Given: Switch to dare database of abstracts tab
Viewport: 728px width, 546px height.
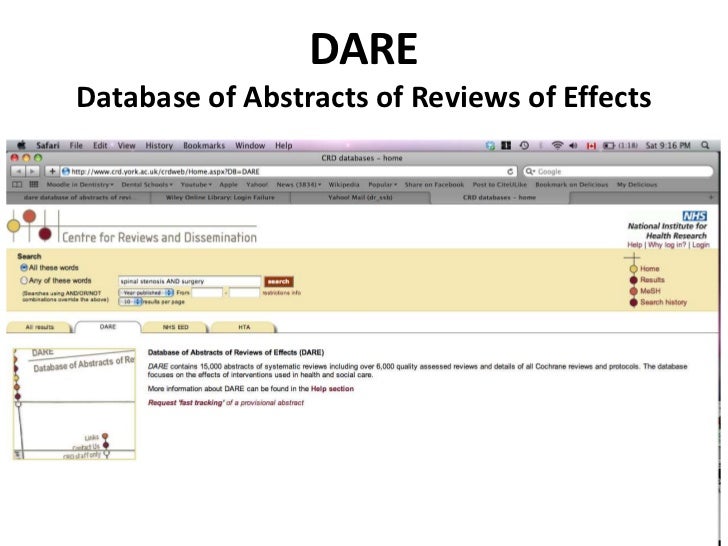Looking at the screenshot, I should pyautogui.click(x=78, y=197).
